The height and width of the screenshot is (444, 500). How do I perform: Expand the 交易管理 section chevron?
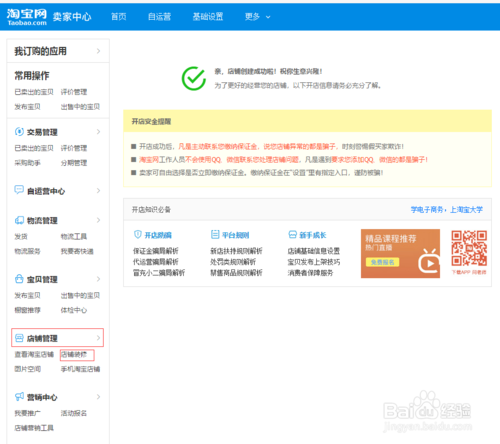point(98,132)
